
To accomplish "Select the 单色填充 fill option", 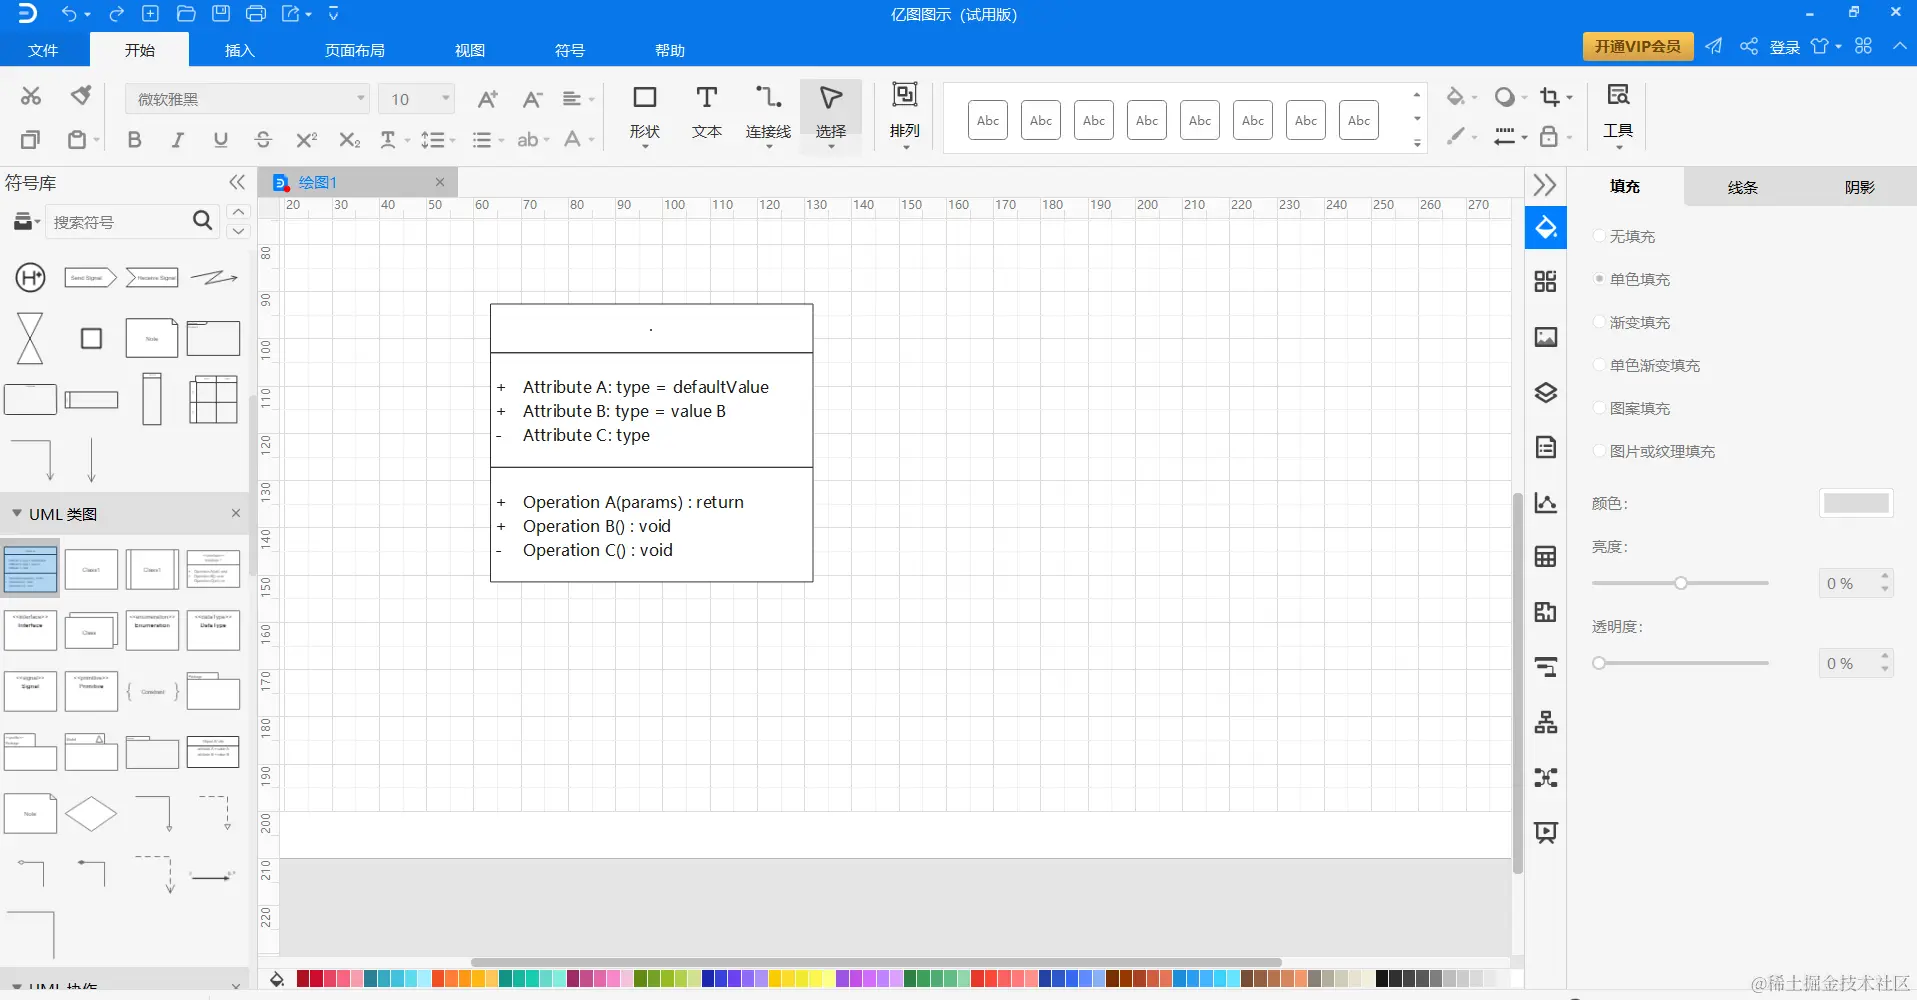I will [x=1631, y=279].
